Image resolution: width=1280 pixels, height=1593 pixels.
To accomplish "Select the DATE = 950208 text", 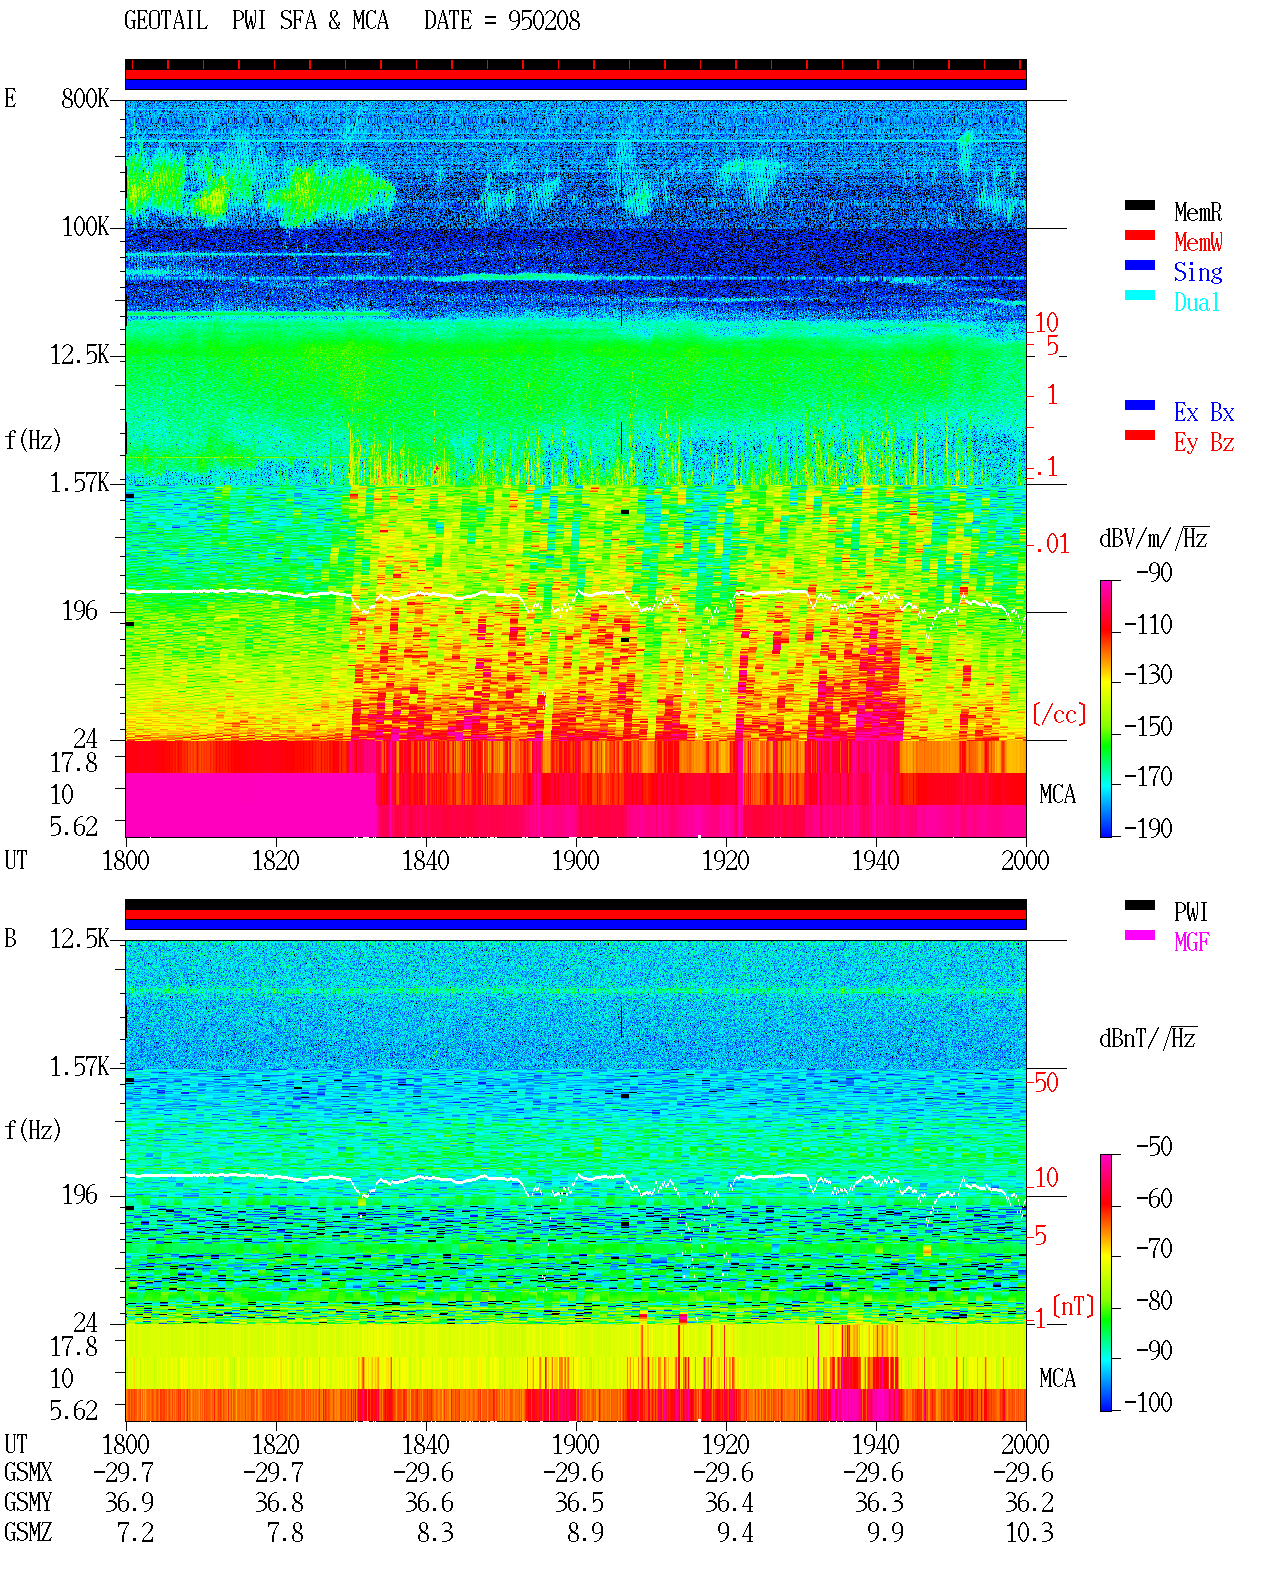I will tap(502, 21).
